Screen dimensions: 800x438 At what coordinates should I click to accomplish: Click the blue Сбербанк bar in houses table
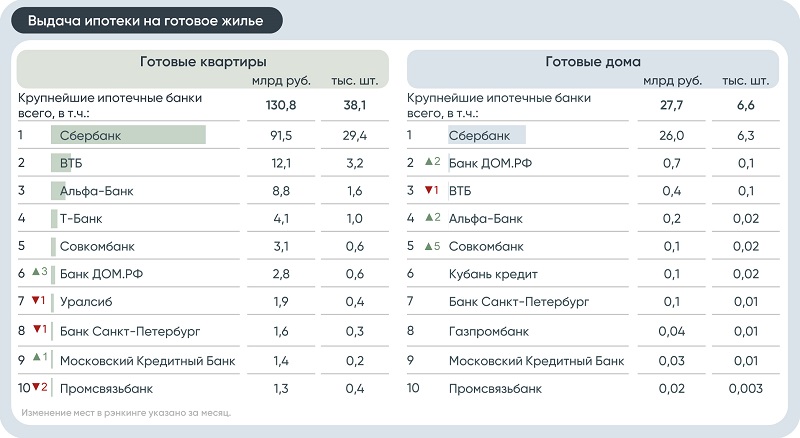(x=487, y=135)
